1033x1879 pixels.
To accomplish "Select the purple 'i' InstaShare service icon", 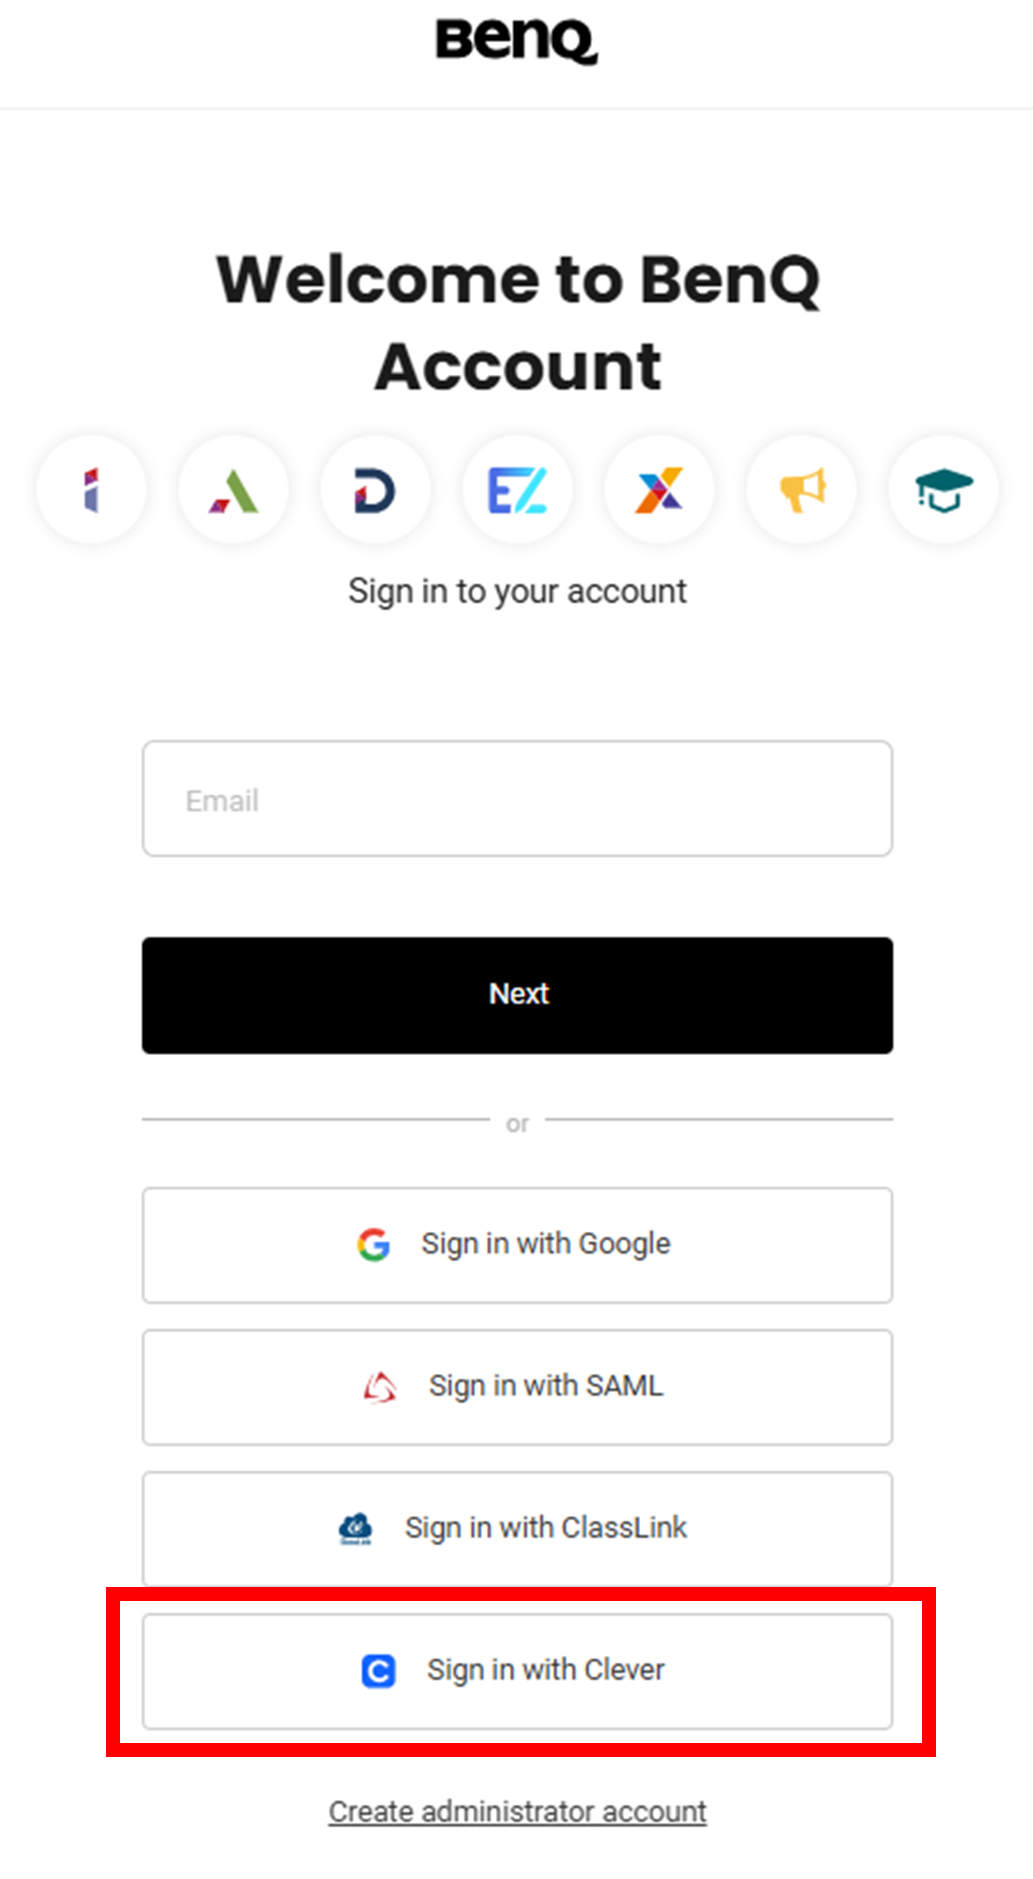I will point(92,489).
